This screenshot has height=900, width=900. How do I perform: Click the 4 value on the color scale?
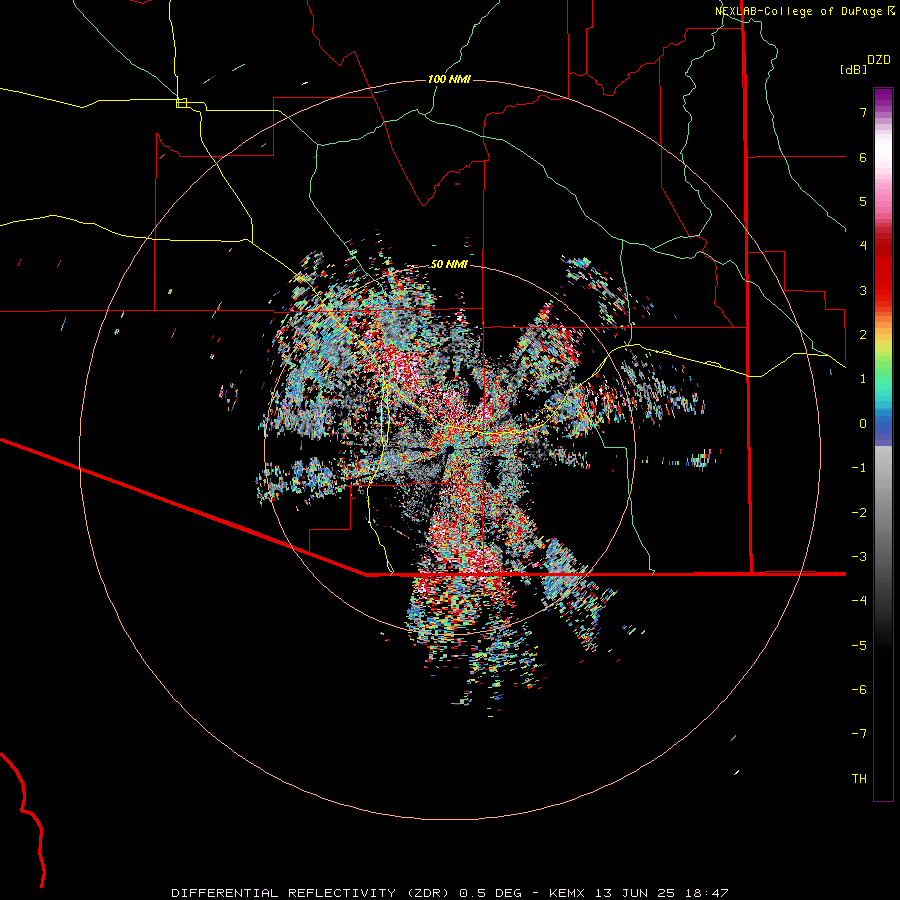click(x=863, y=246)
